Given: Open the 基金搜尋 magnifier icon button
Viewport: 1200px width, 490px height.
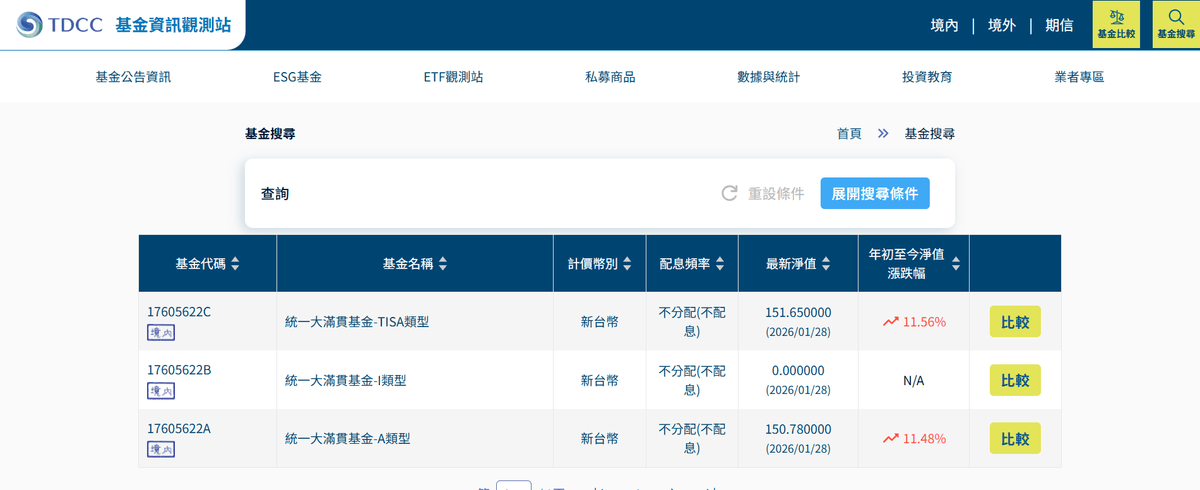Looking at the screenshot, I should [x=1176, y=25].
